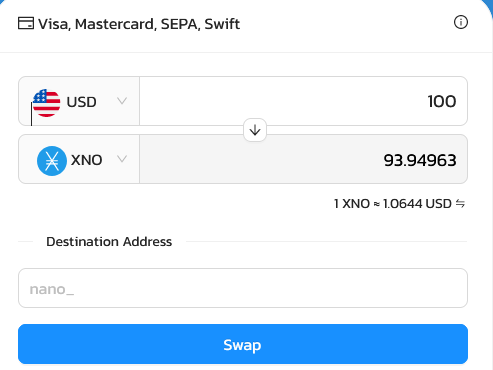The image size is (493, 370).
Task: Focus the nano_ destination address field
Action: [x=243, y=288]
